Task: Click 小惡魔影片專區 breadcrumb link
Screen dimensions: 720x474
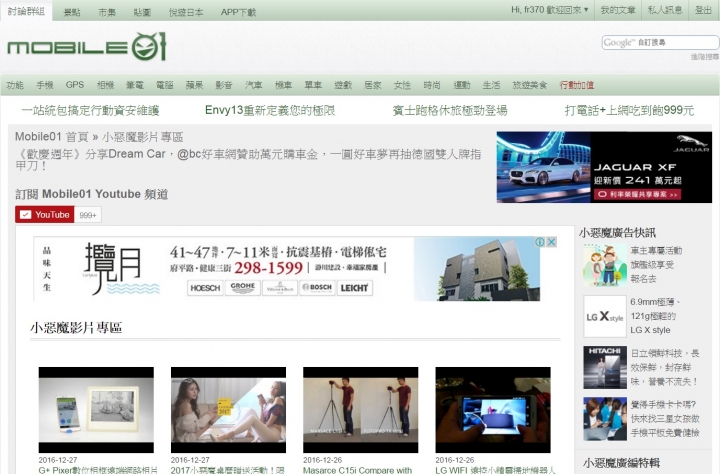Action: tap(143, 137)
